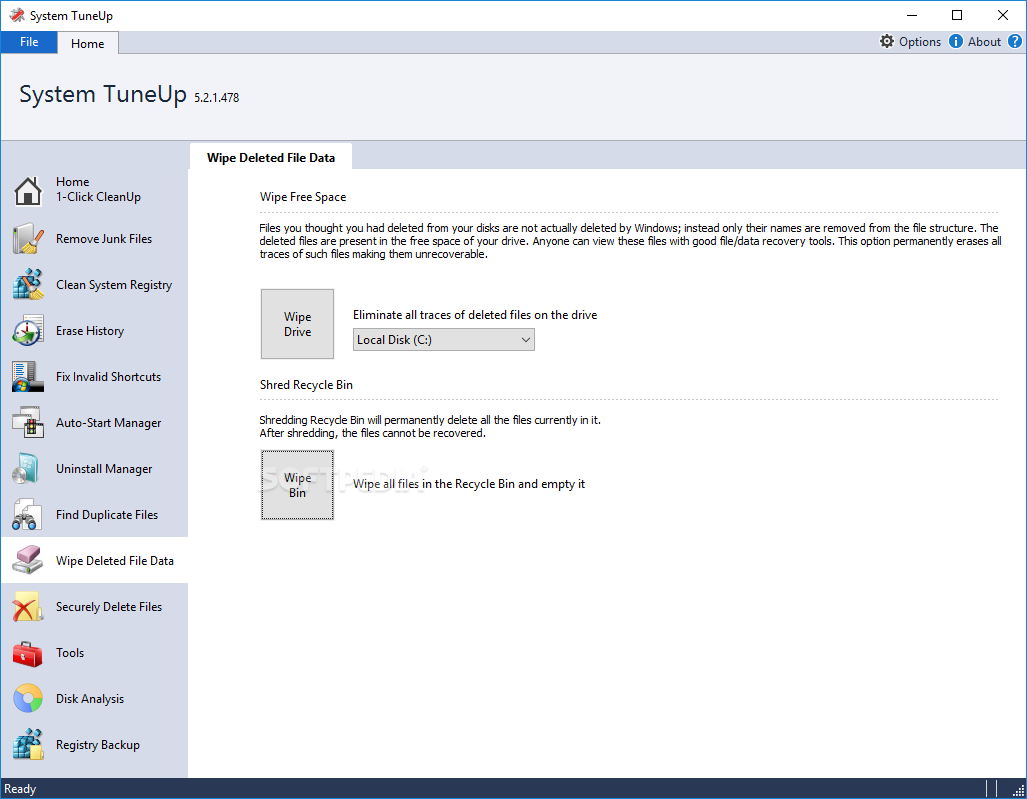Open Disk Analysis section label
Viewport: 1027px width, 799px height.
(90, 699)
